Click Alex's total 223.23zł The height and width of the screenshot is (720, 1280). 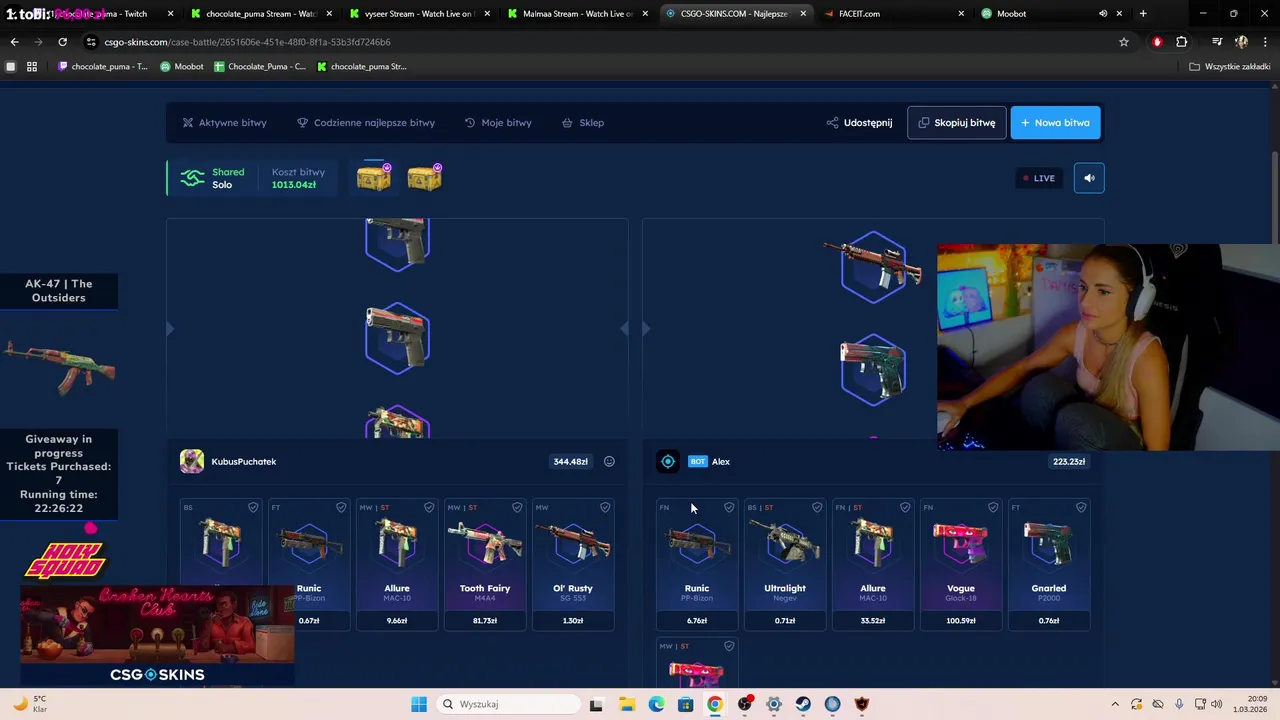(1069, 462)
